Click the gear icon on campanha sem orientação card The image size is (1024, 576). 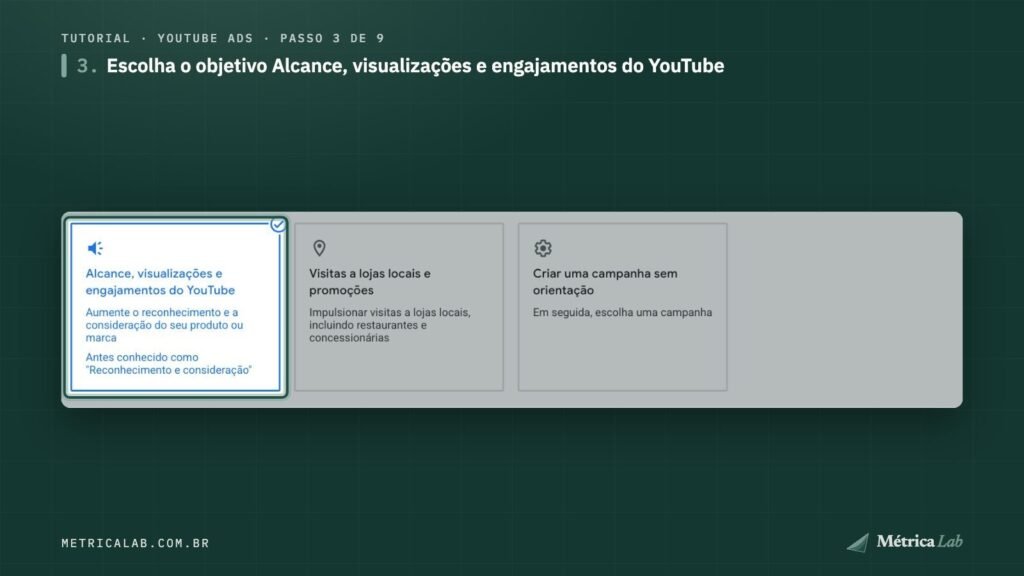543,248
